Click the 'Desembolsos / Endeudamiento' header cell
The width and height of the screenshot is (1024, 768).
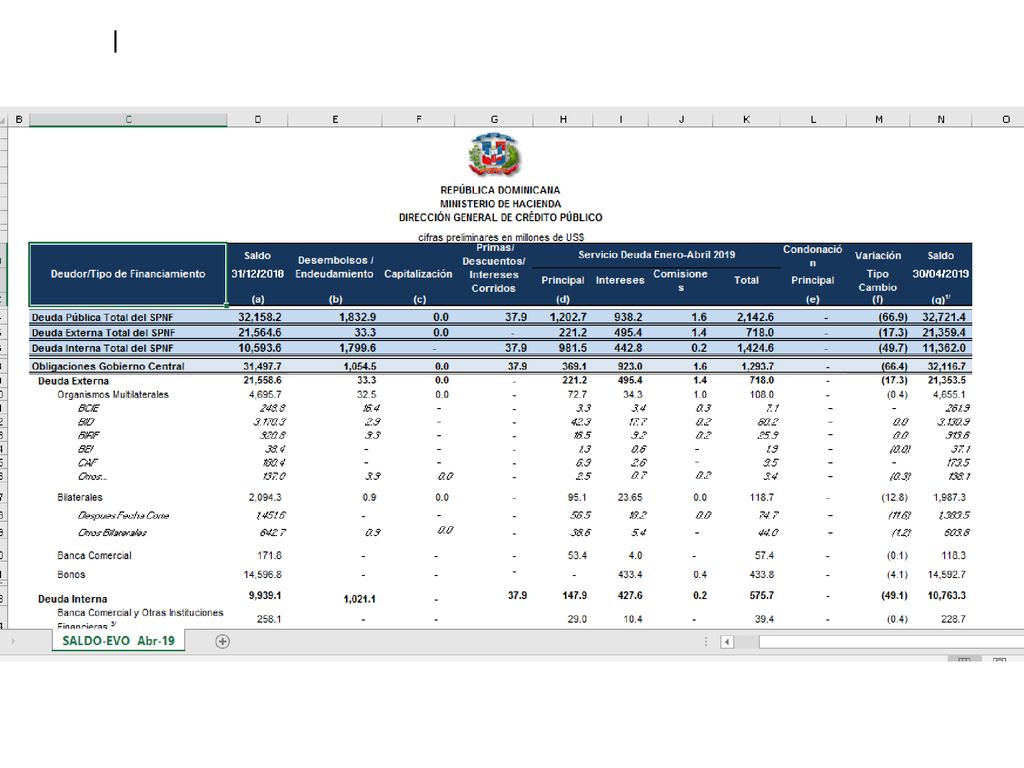[334, 274]
